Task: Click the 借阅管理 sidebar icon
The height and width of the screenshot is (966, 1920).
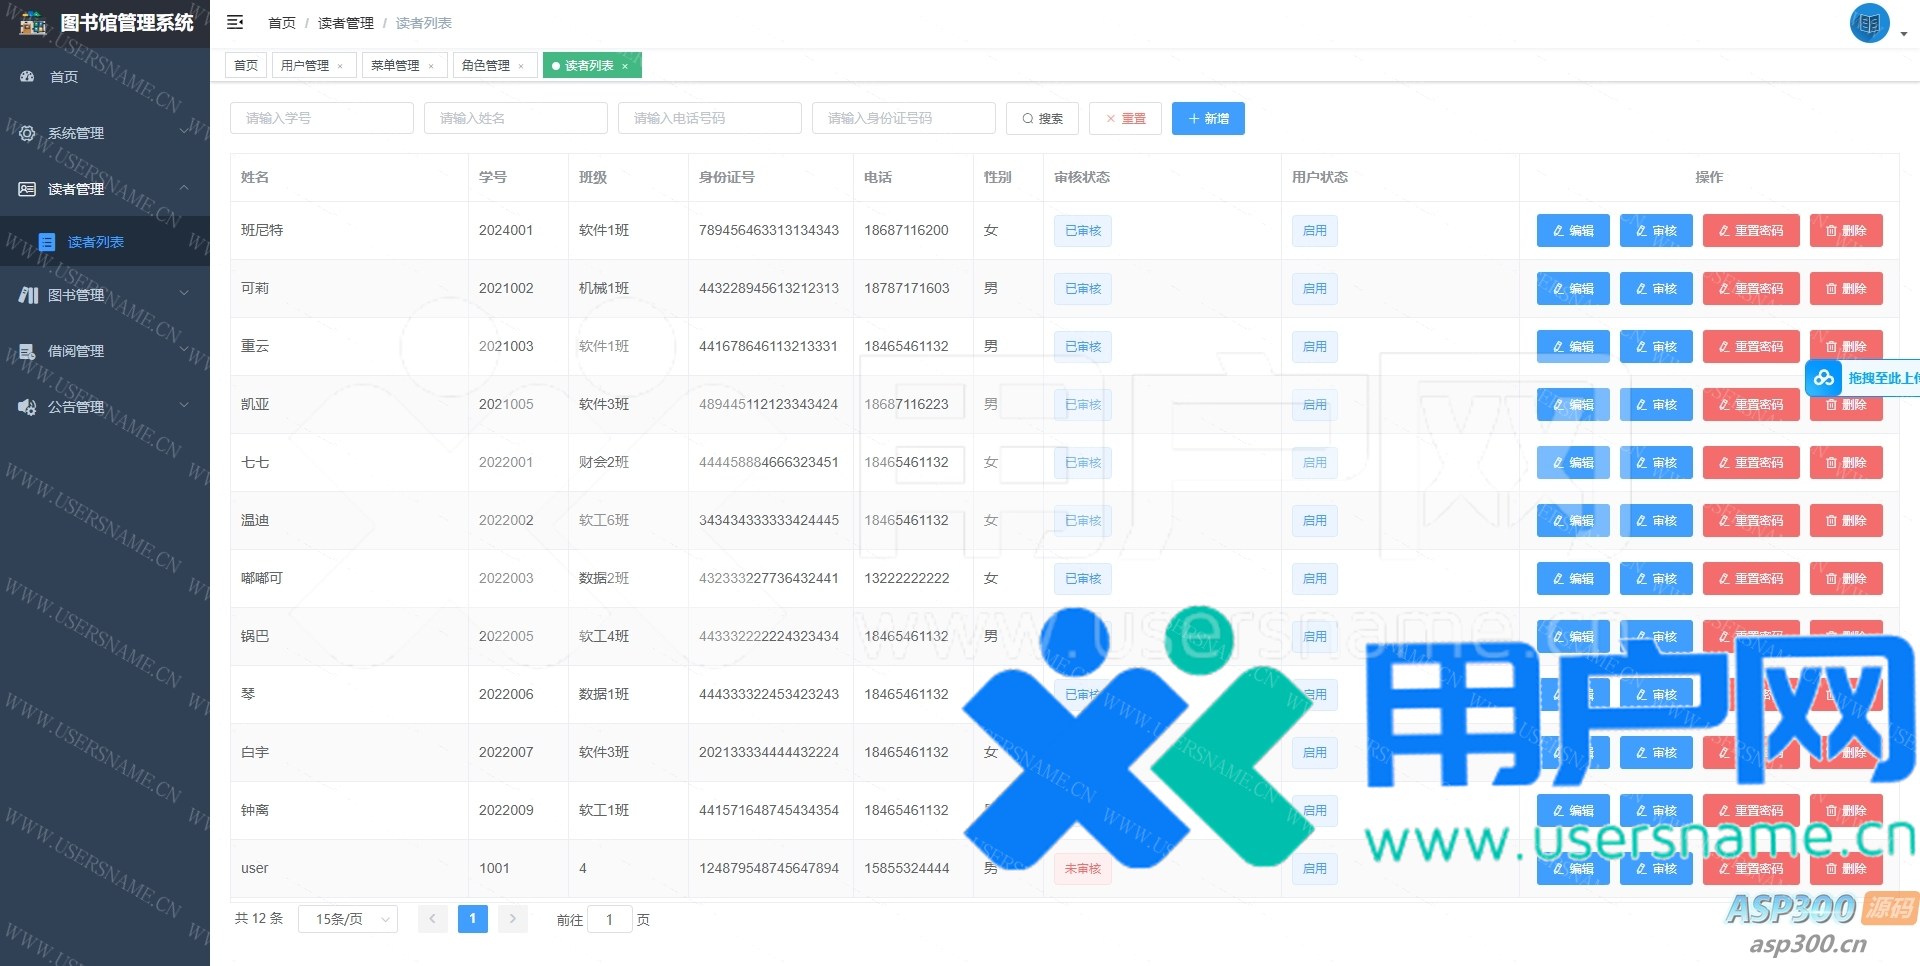Action: click(x=27, y=351)
